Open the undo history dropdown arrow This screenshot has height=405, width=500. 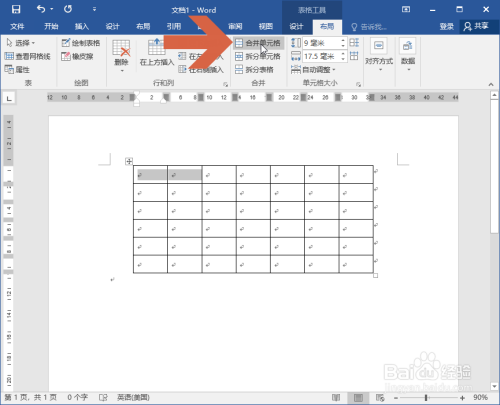[52, 9]
